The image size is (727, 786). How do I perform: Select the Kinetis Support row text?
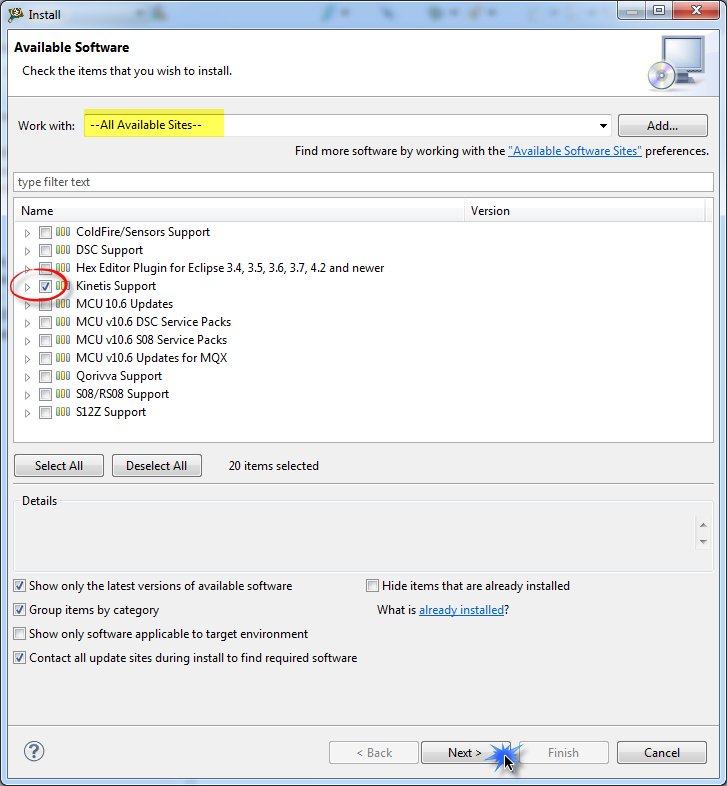pos(116,286)
